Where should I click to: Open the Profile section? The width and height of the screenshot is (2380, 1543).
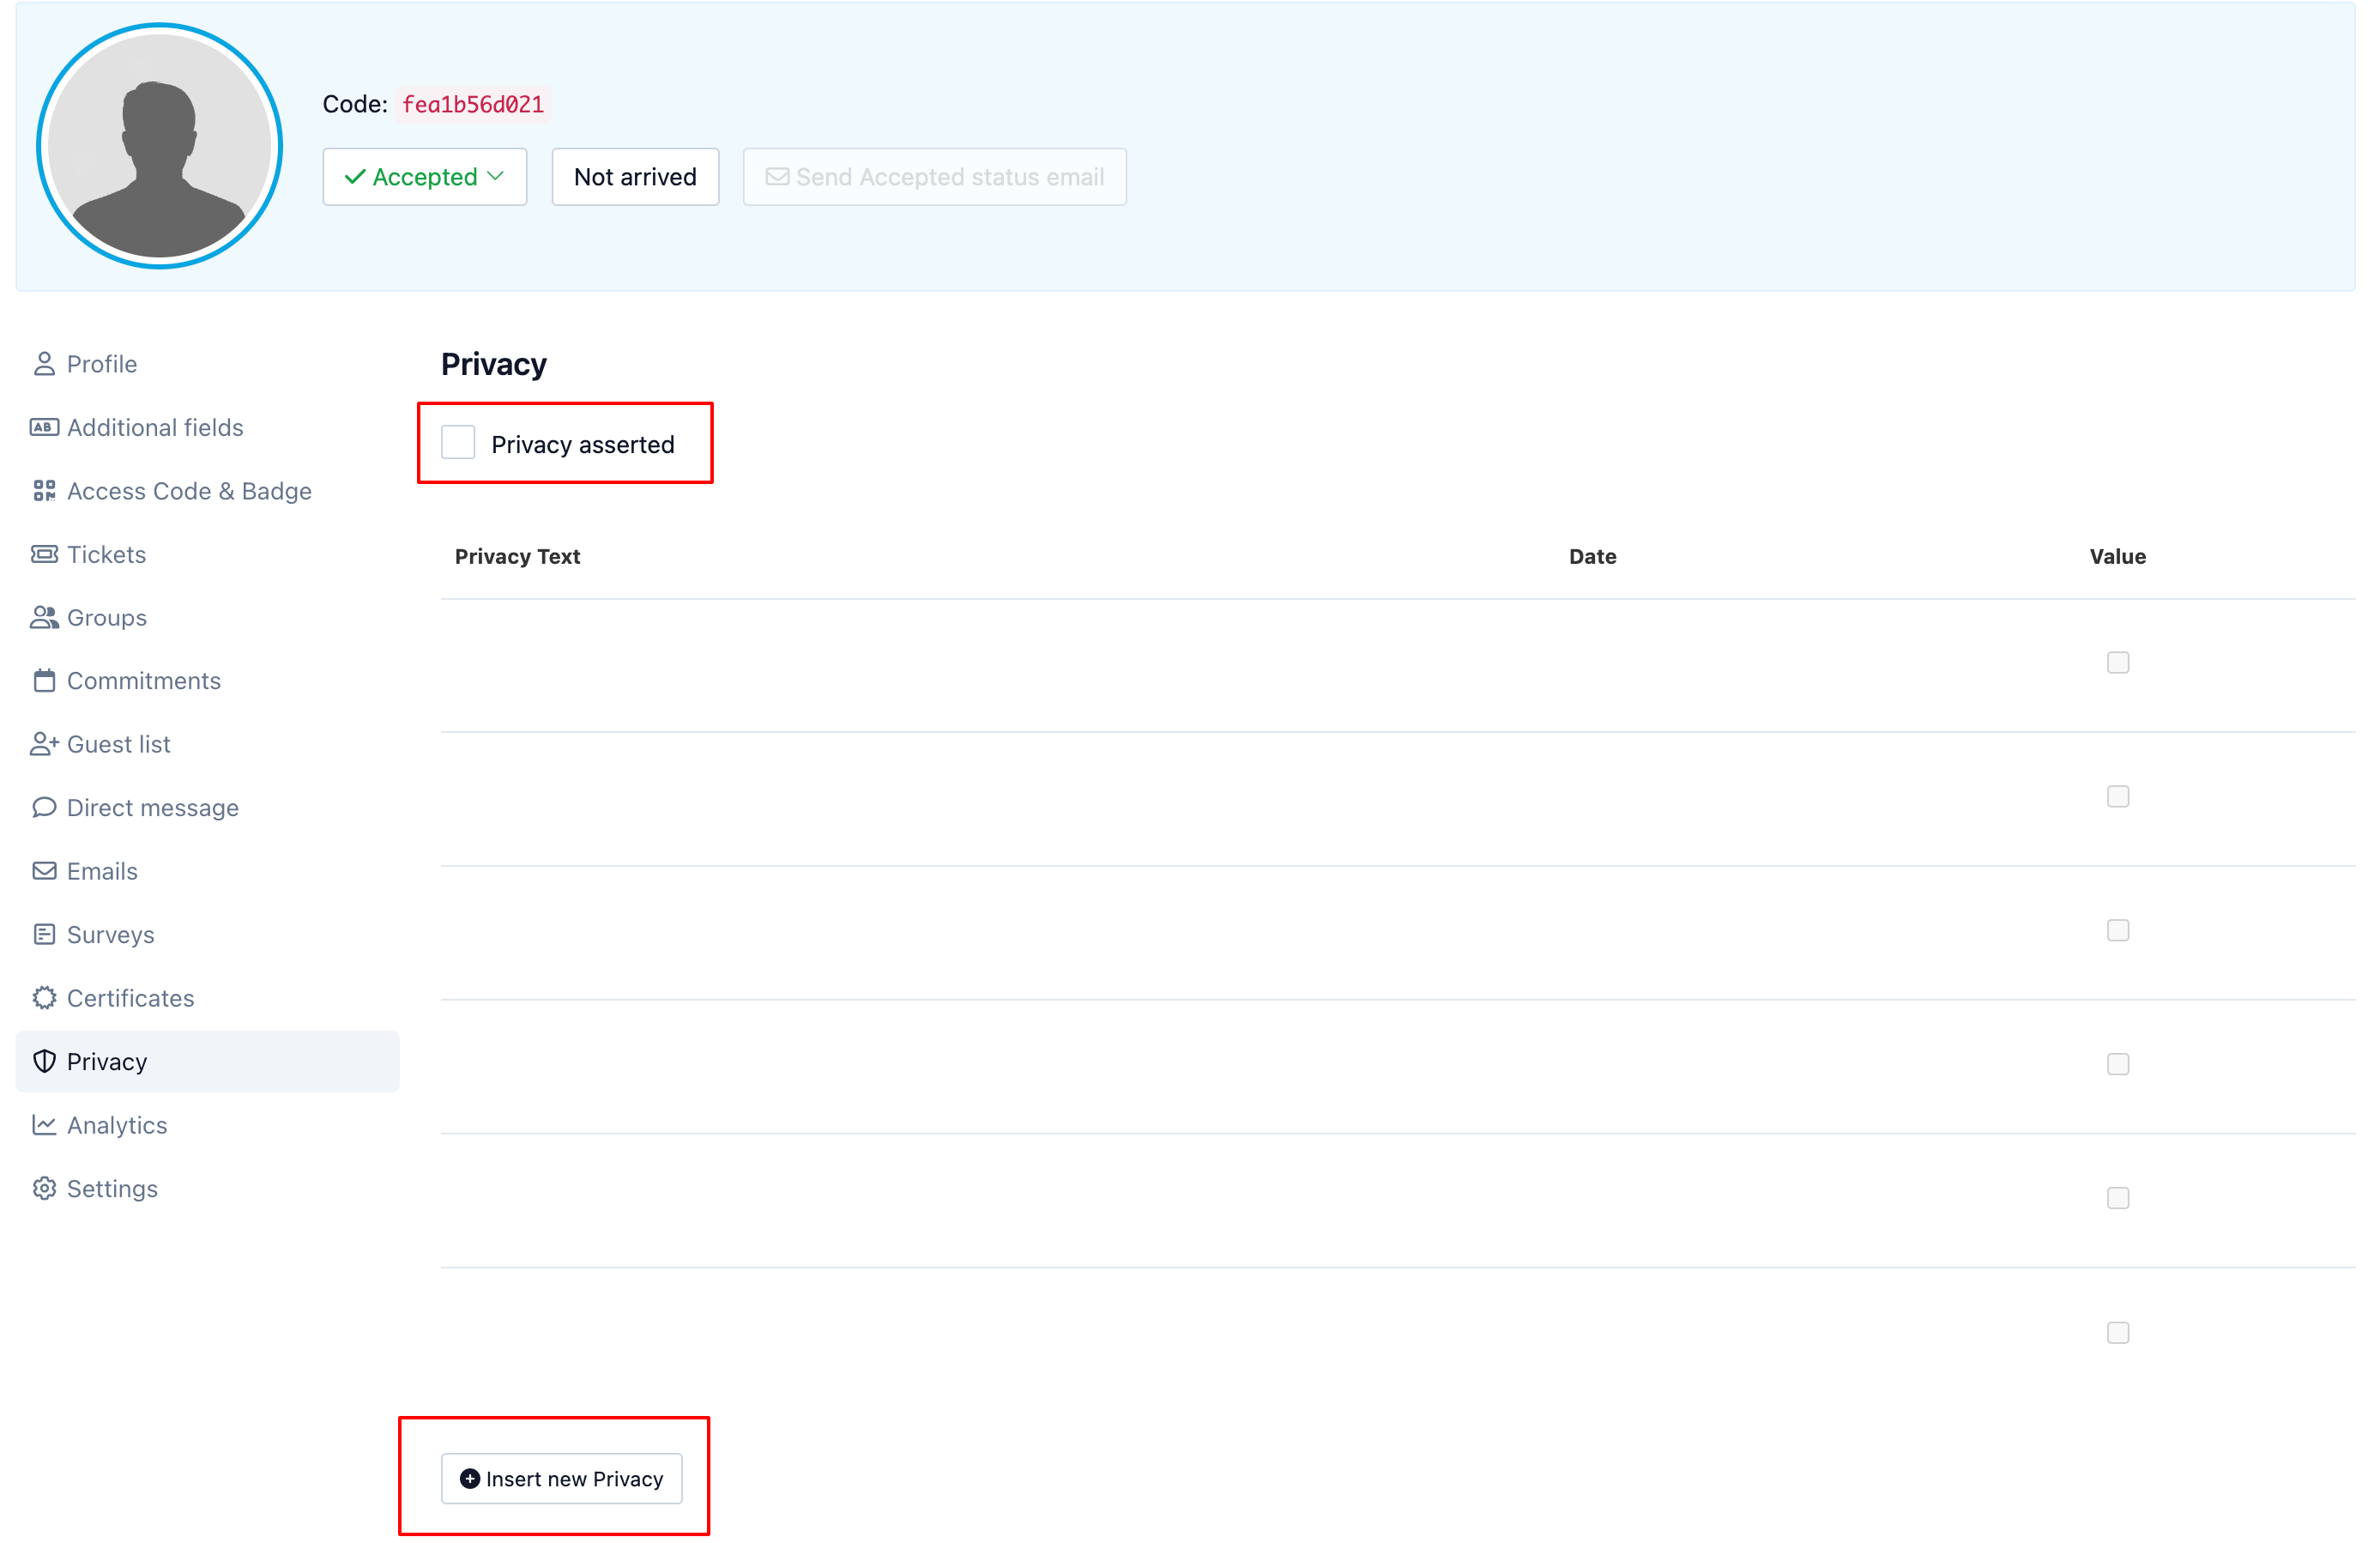(x=207, y=364)
